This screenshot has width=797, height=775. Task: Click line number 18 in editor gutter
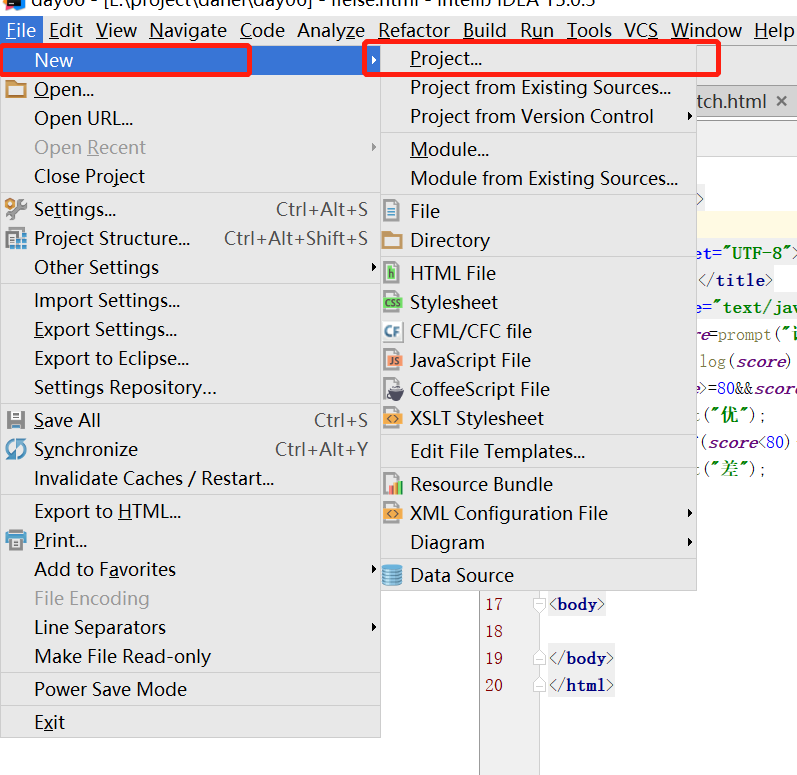pyautogui.click(x=494, y=631)
